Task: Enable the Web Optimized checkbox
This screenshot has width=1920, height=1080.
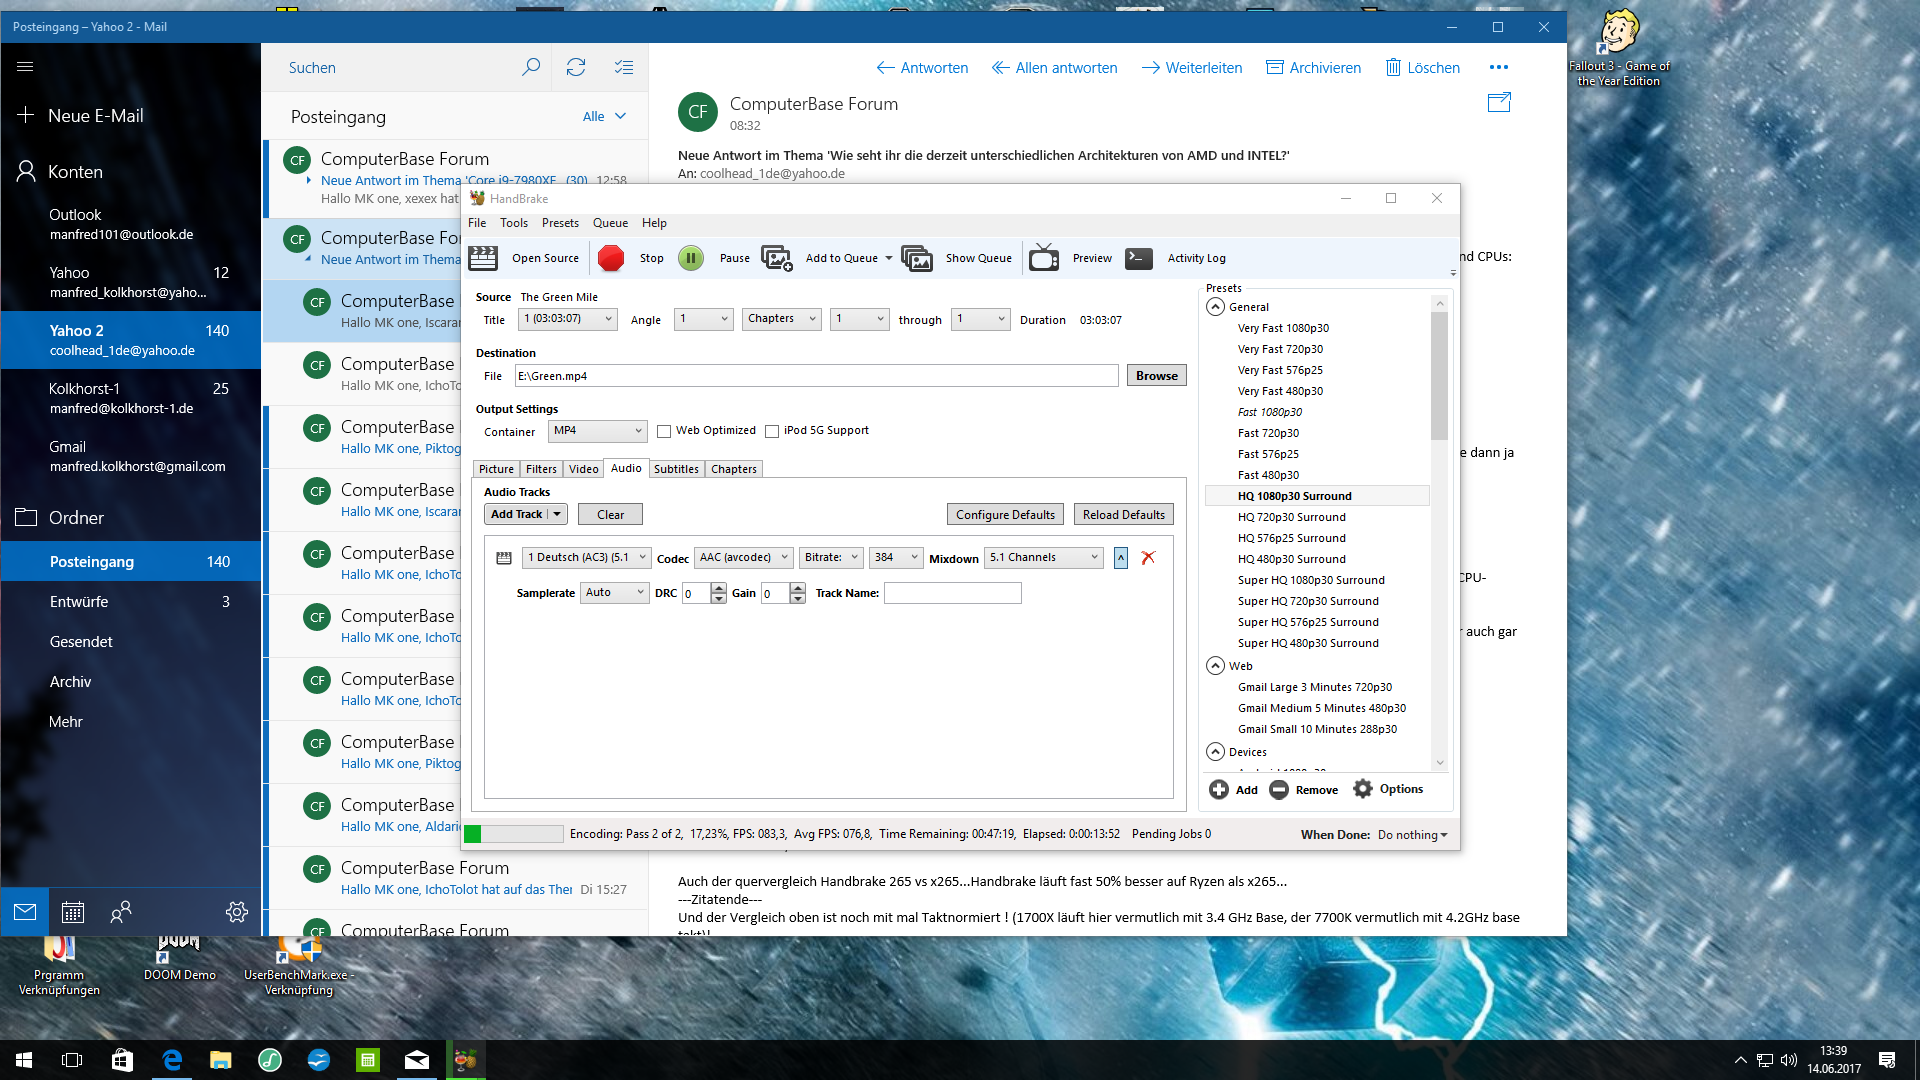Action: point(664,431)
